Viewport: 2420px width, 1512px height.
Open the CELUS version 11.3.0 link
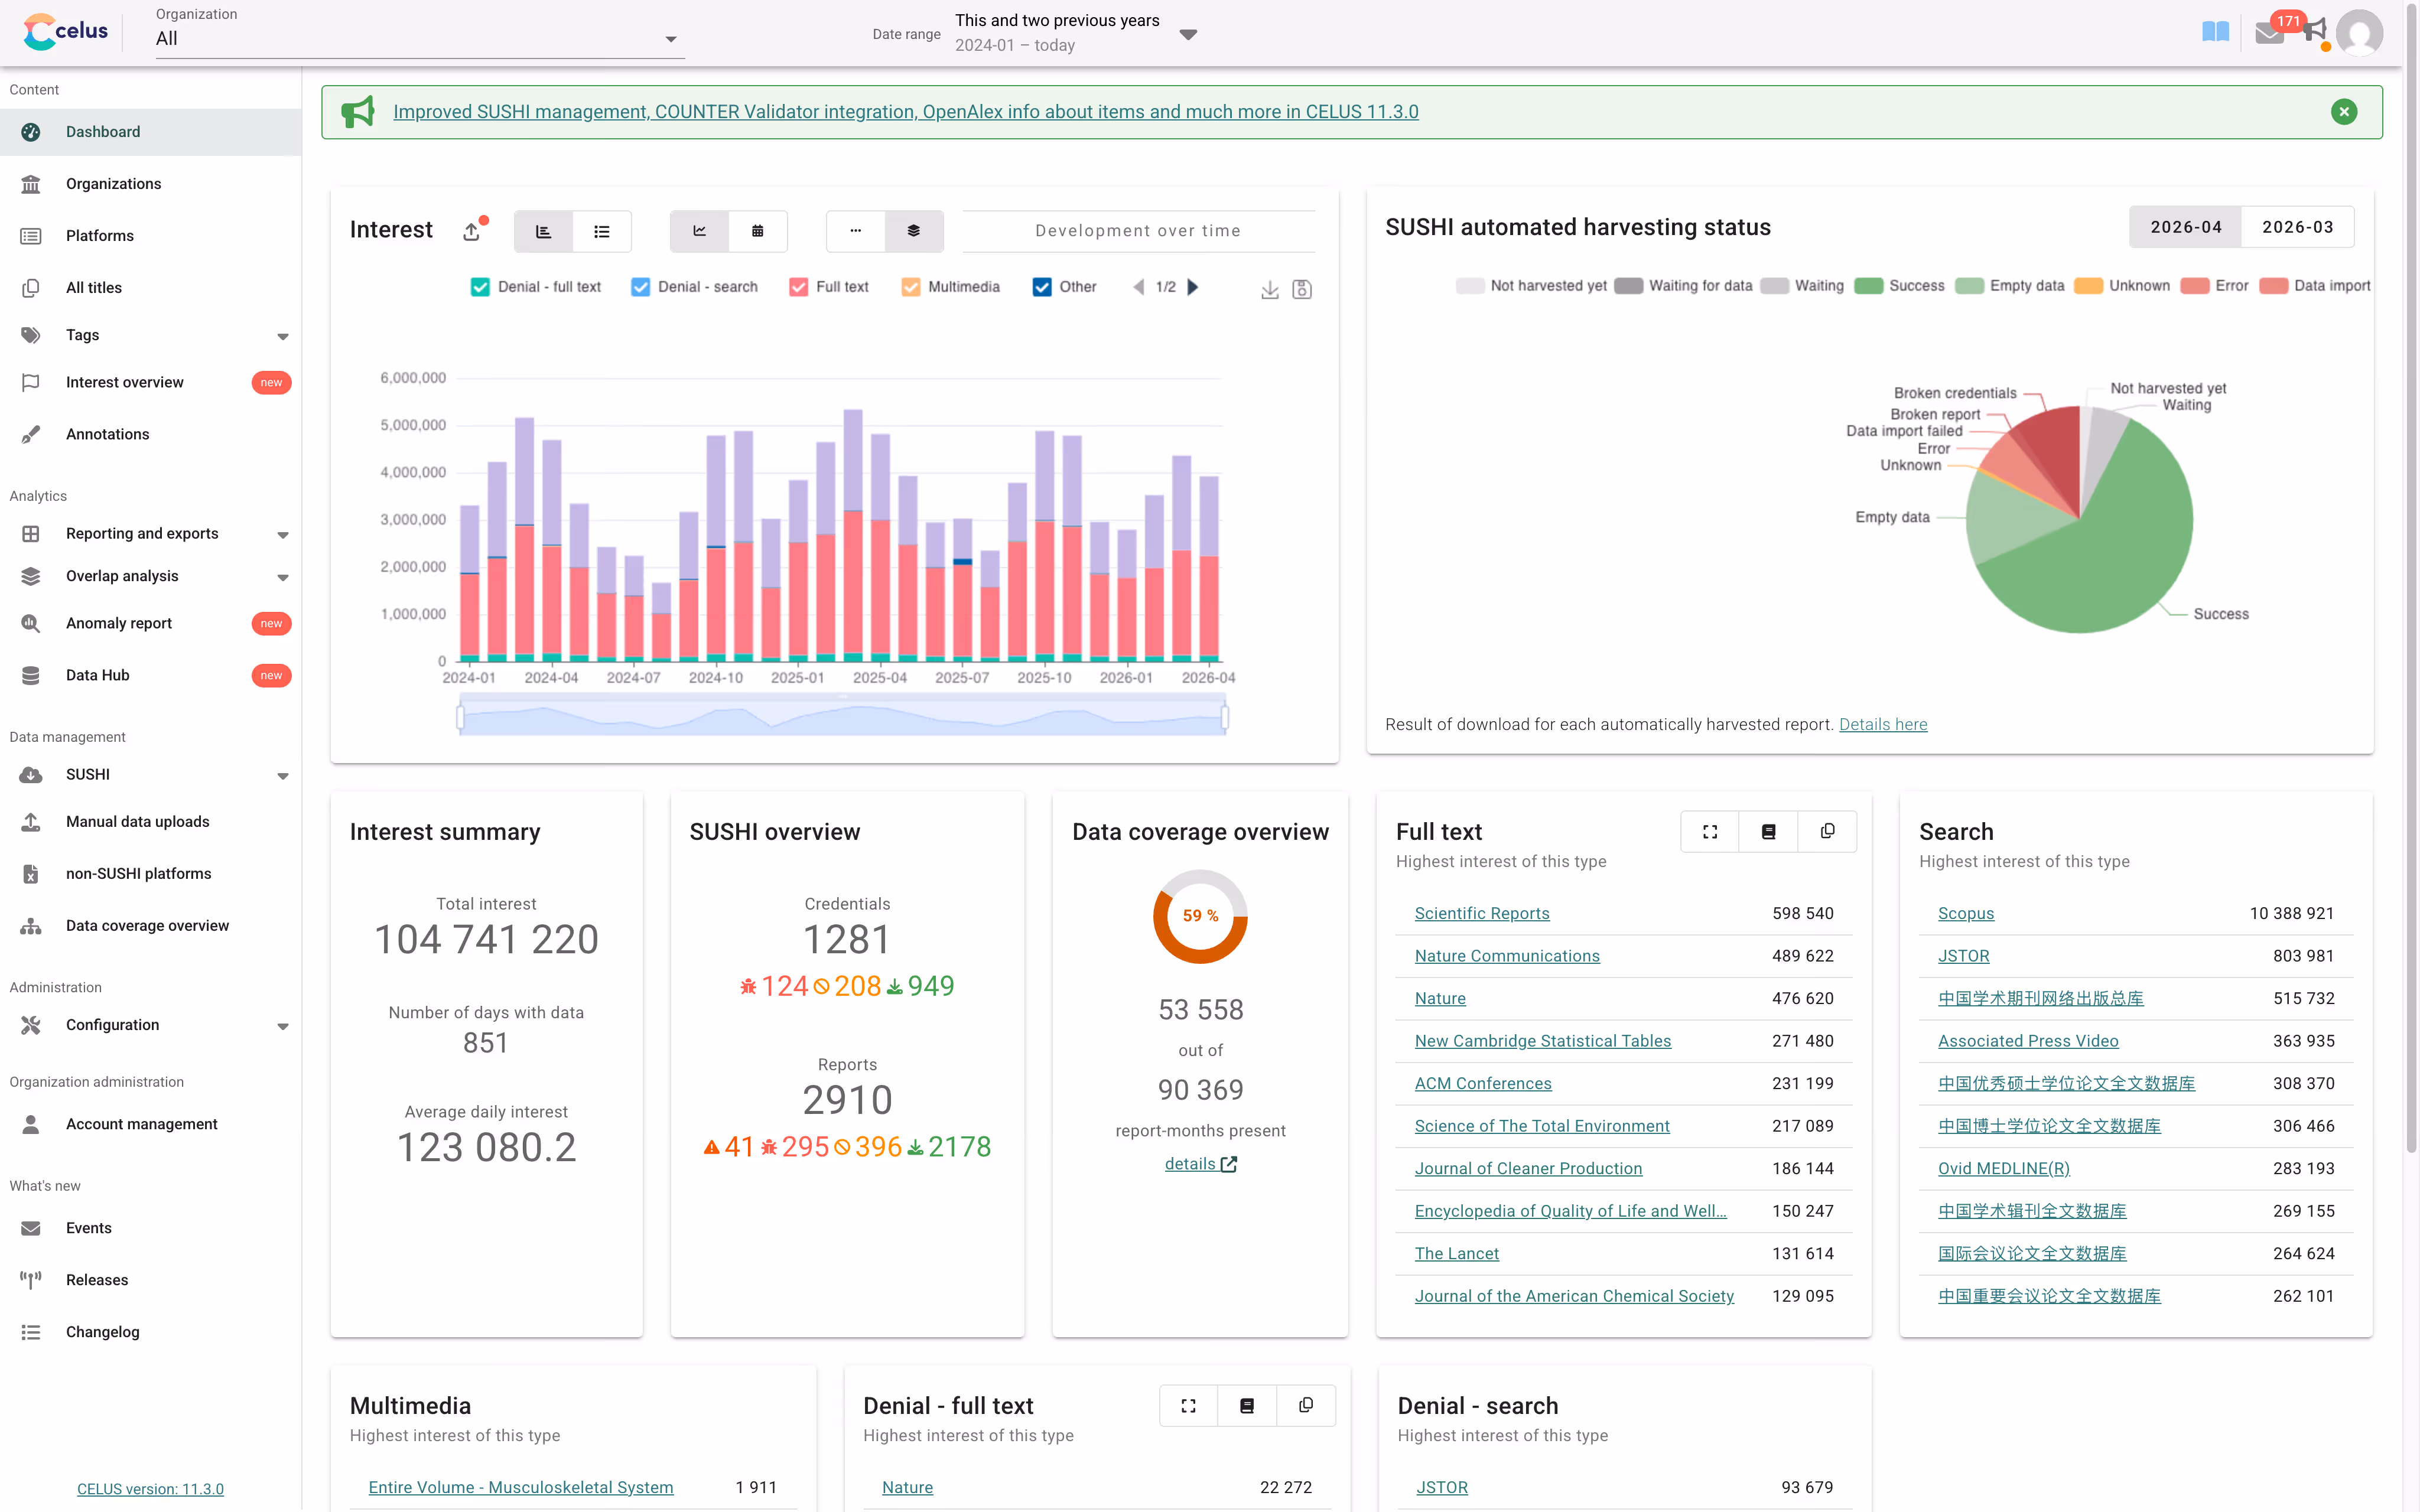[151, 1489]
